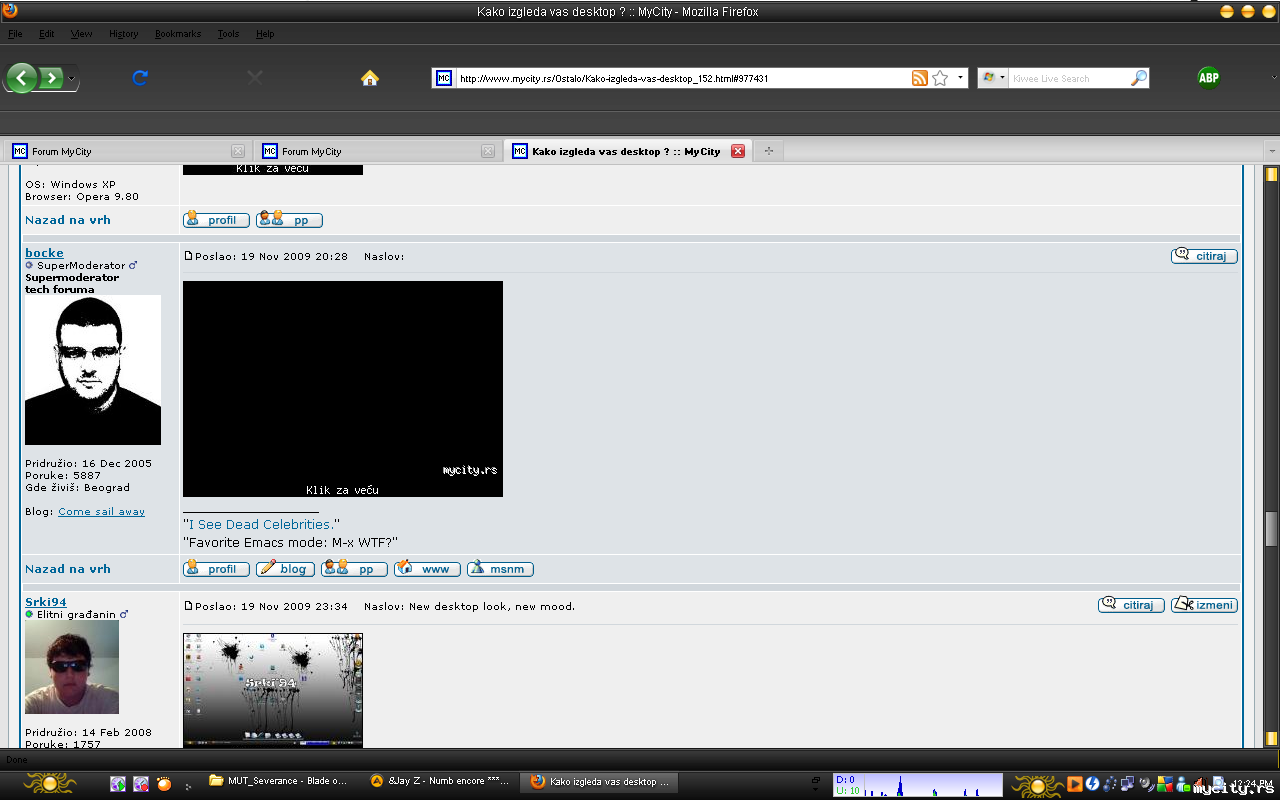Launch the first quick-launch globe icon

pos(118,784)
